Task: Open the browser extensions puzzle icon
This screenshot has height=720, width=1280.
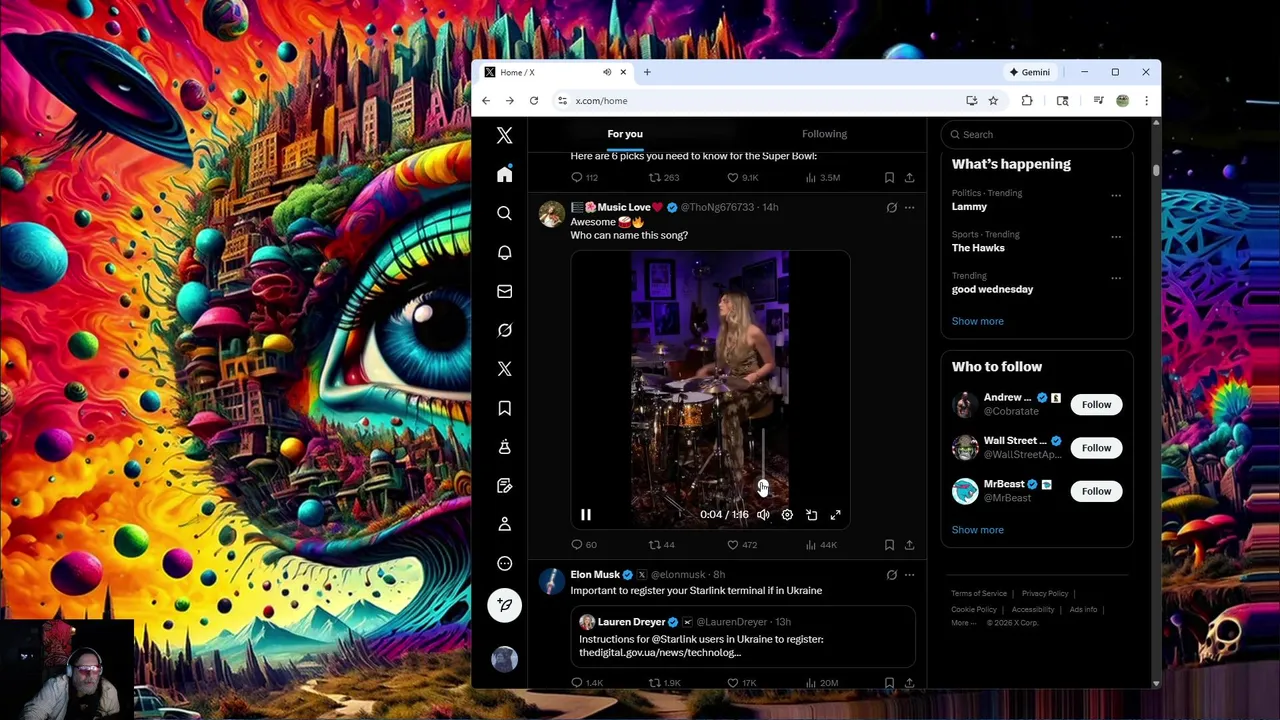Action: click(1027, 100)
